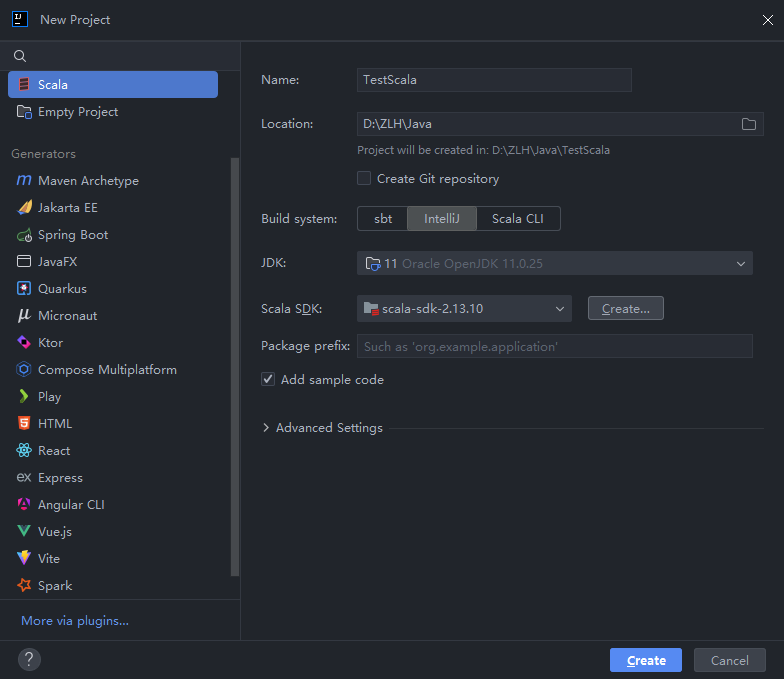The height and width of the screenshot is (679, 784).
Task: Click the Quarkus icon
Action: point(24,288)
